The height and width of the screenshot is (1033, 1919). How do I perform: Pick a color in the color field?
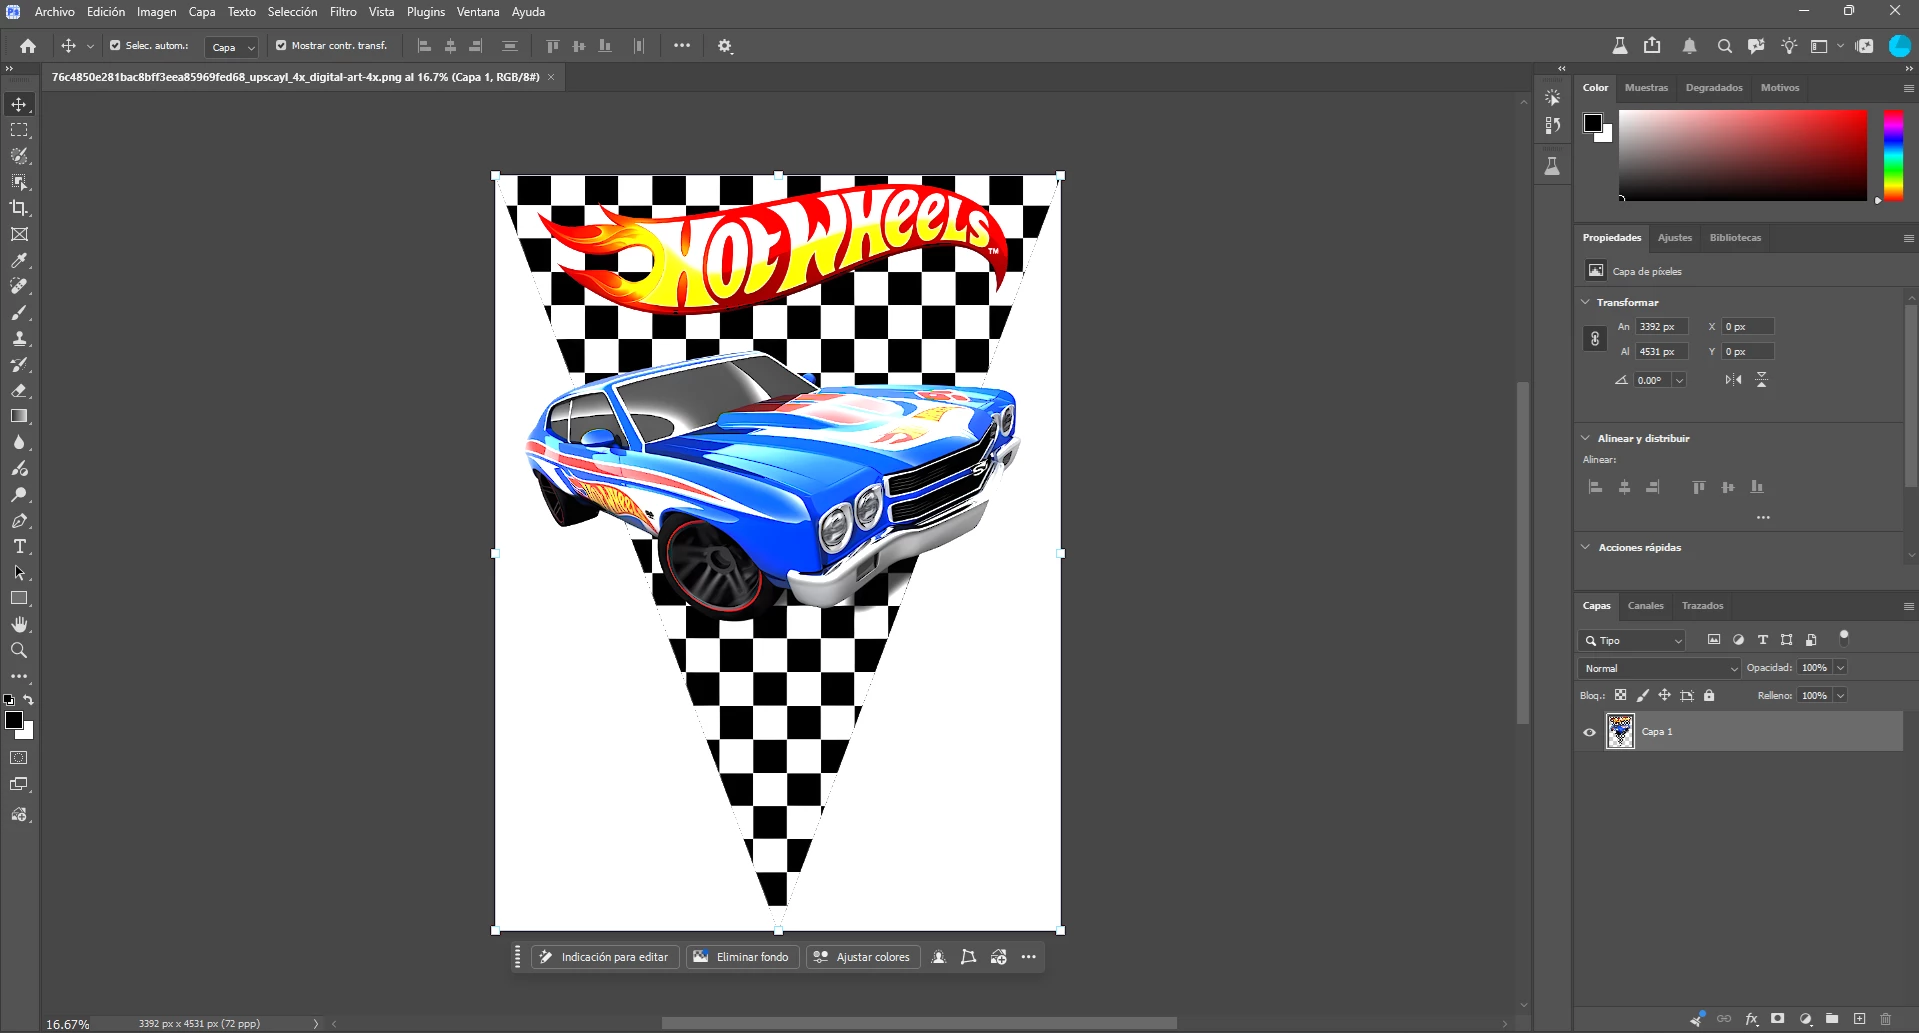click(1743, 155)
